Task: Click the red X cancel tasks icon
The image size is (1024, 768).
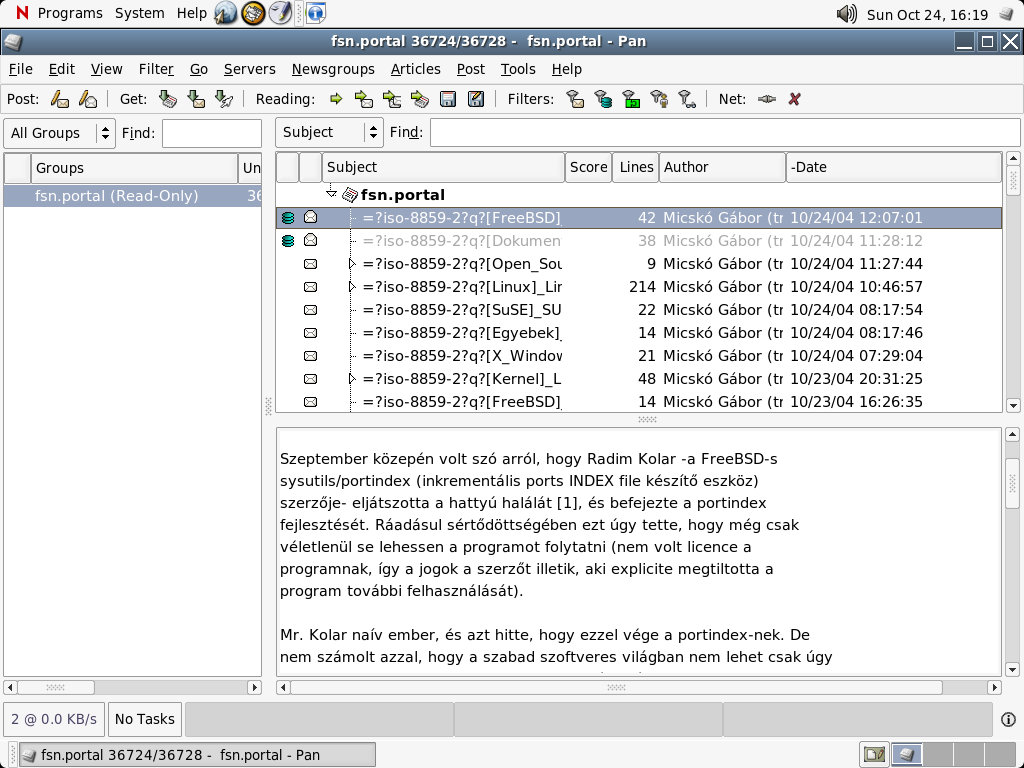Action: coord(795,99)
